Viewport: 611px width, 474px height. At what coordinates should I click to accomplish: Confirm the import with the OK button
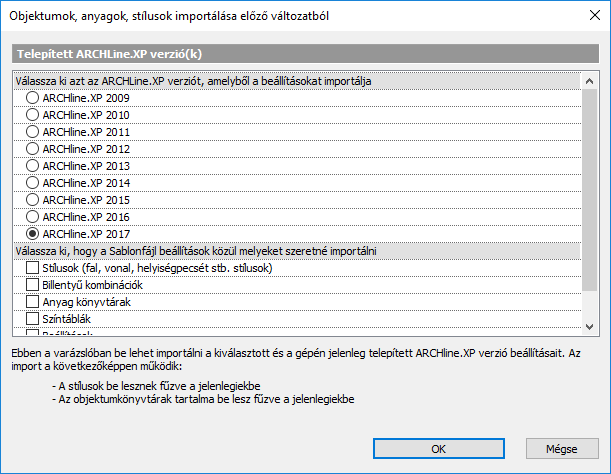[438, 449]
